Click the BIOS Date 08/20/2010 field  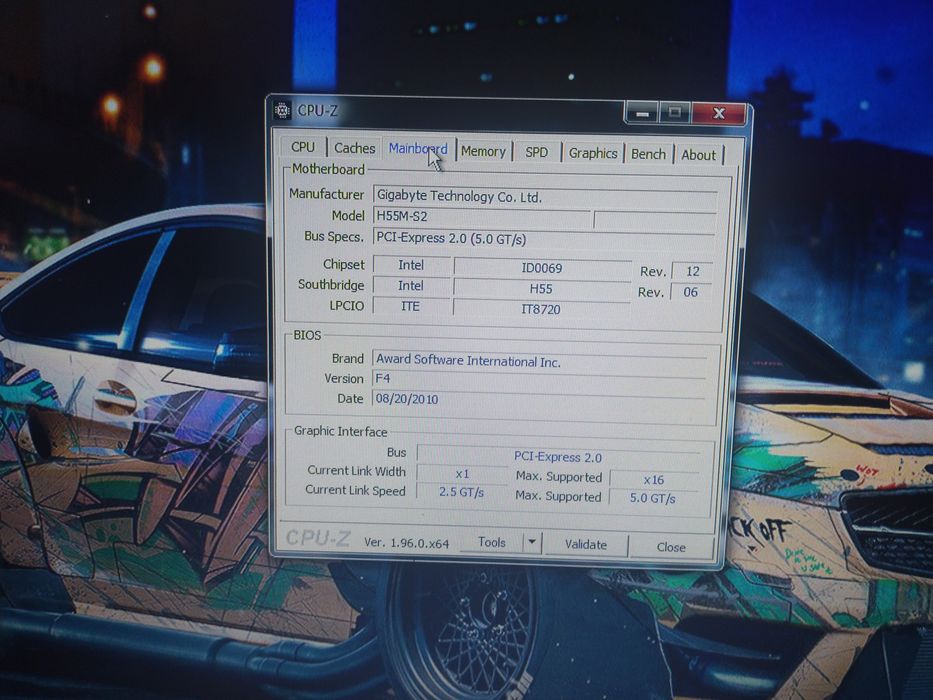(538, 399)
